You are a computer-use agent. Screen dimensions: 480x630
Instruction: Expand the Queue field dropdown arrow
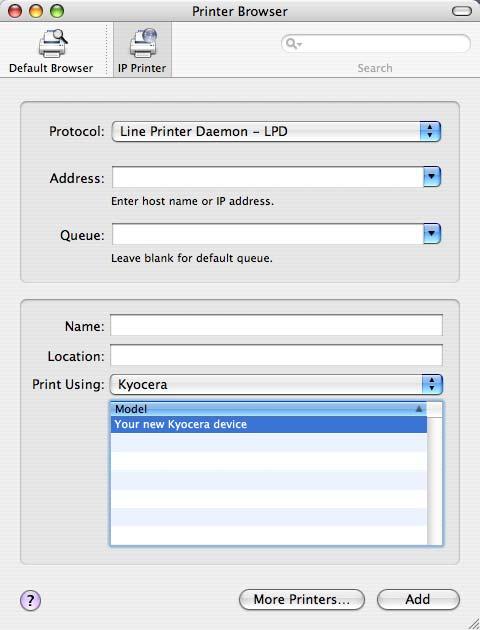[432, 234]
